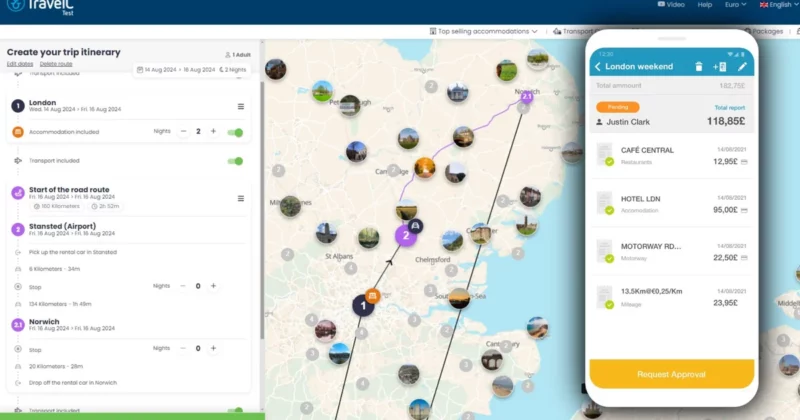Select MOTORWAY RD... expense row
This screenshot has width=800, height=420.
671,252
